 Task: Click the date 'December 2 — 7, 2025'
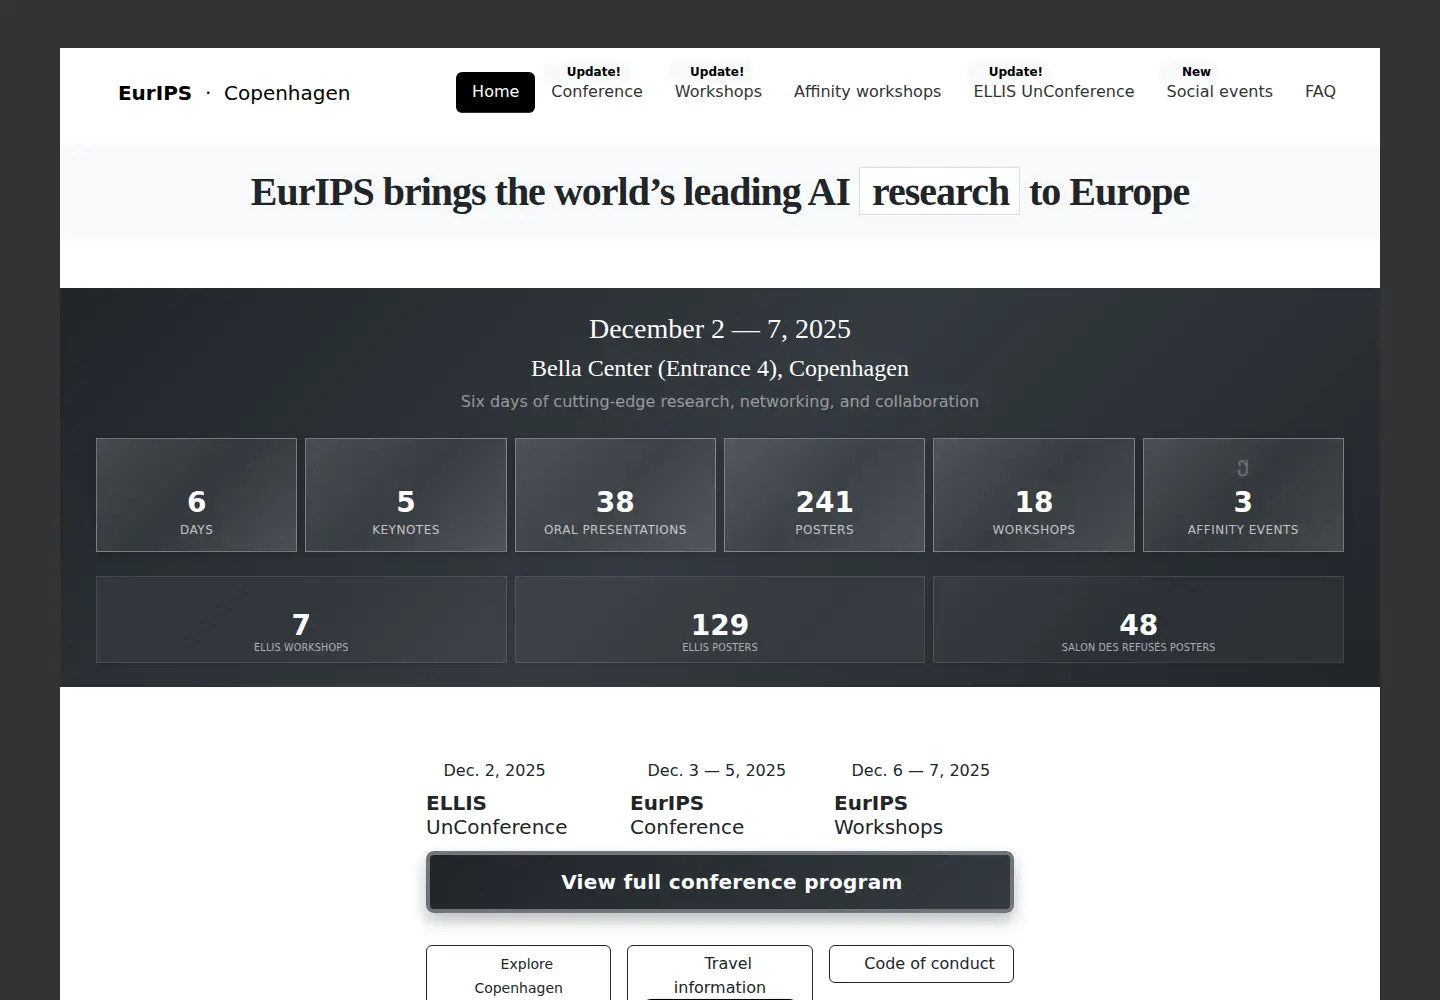coord(720,329)
